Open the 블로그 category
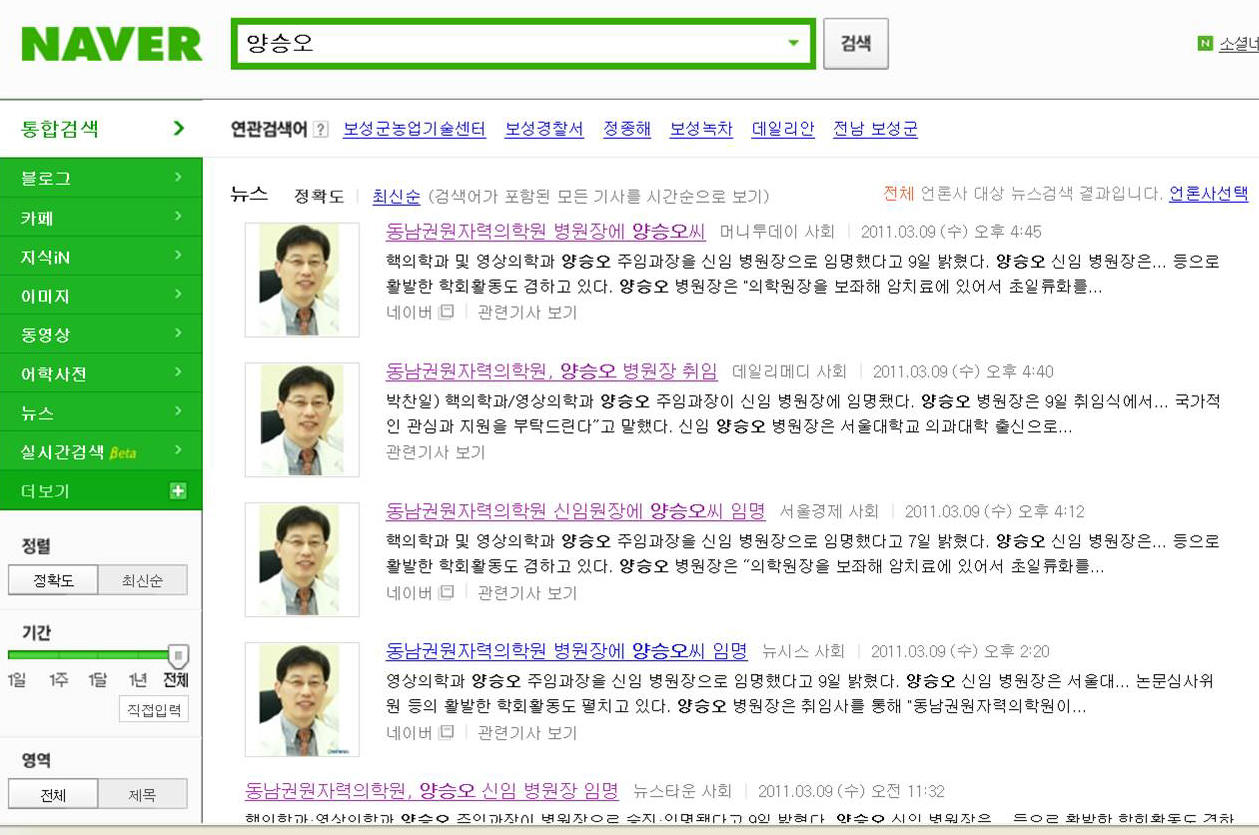1259x835 pixels. coord(101,178)
